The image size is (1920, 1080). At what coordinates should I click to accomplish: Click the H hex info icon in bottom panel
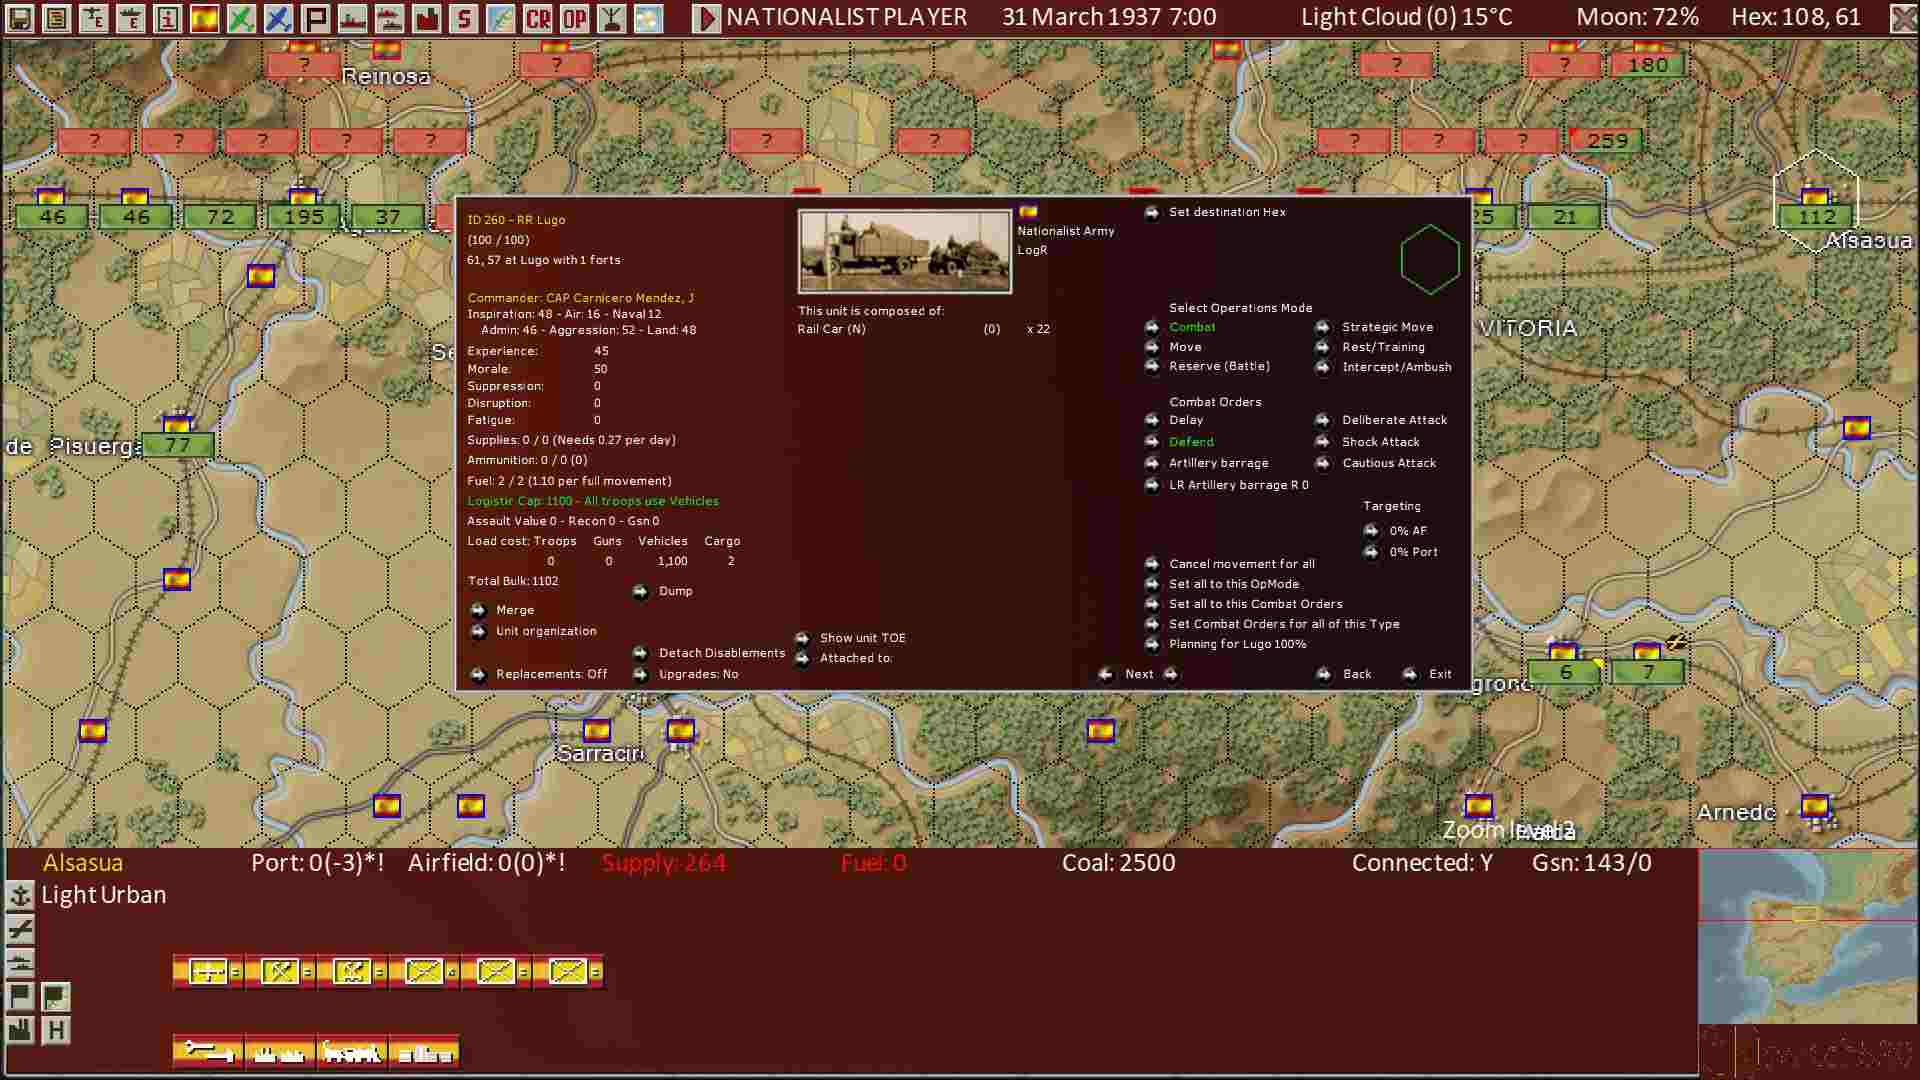(55, 1030)
